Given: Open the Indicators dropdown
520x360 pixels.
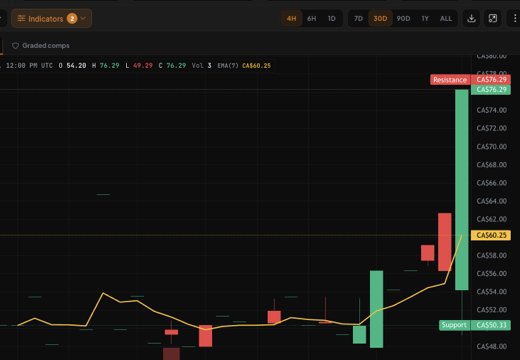Looking at the screenshot, I should (51, 18).
